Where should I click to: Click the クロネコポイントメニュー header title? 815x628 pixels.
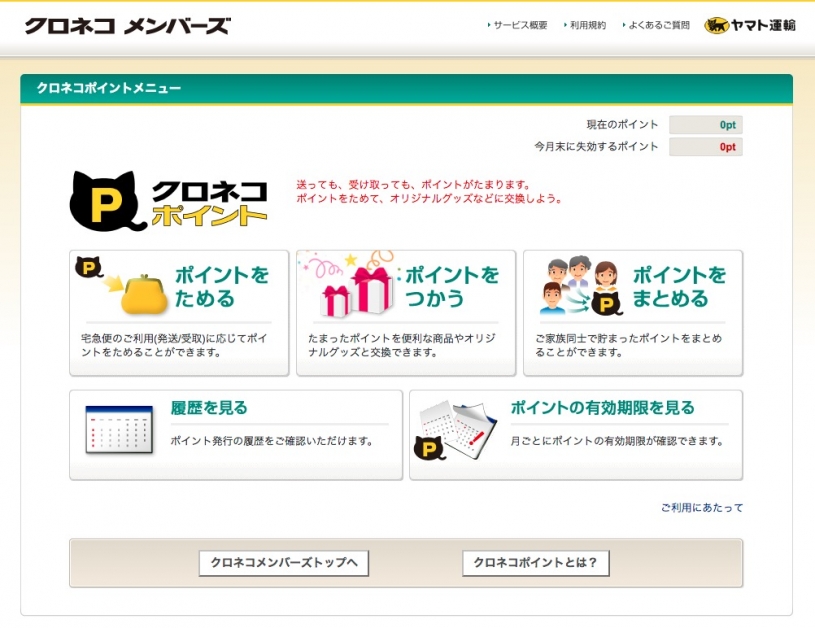click(x=109, y=88)
